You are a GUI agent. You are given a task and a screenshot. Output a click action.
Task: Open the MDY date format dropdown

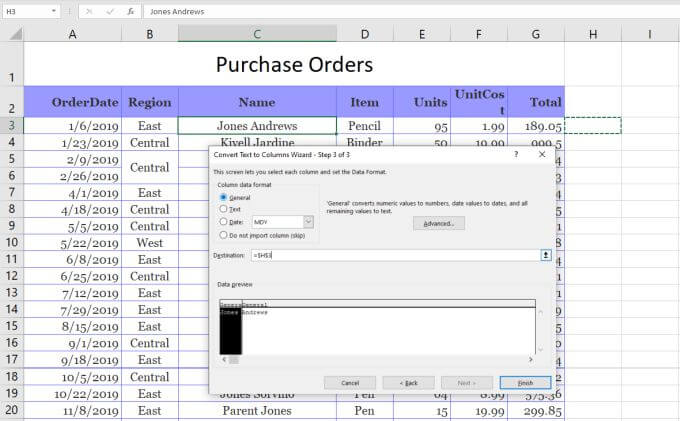point(308,221)
